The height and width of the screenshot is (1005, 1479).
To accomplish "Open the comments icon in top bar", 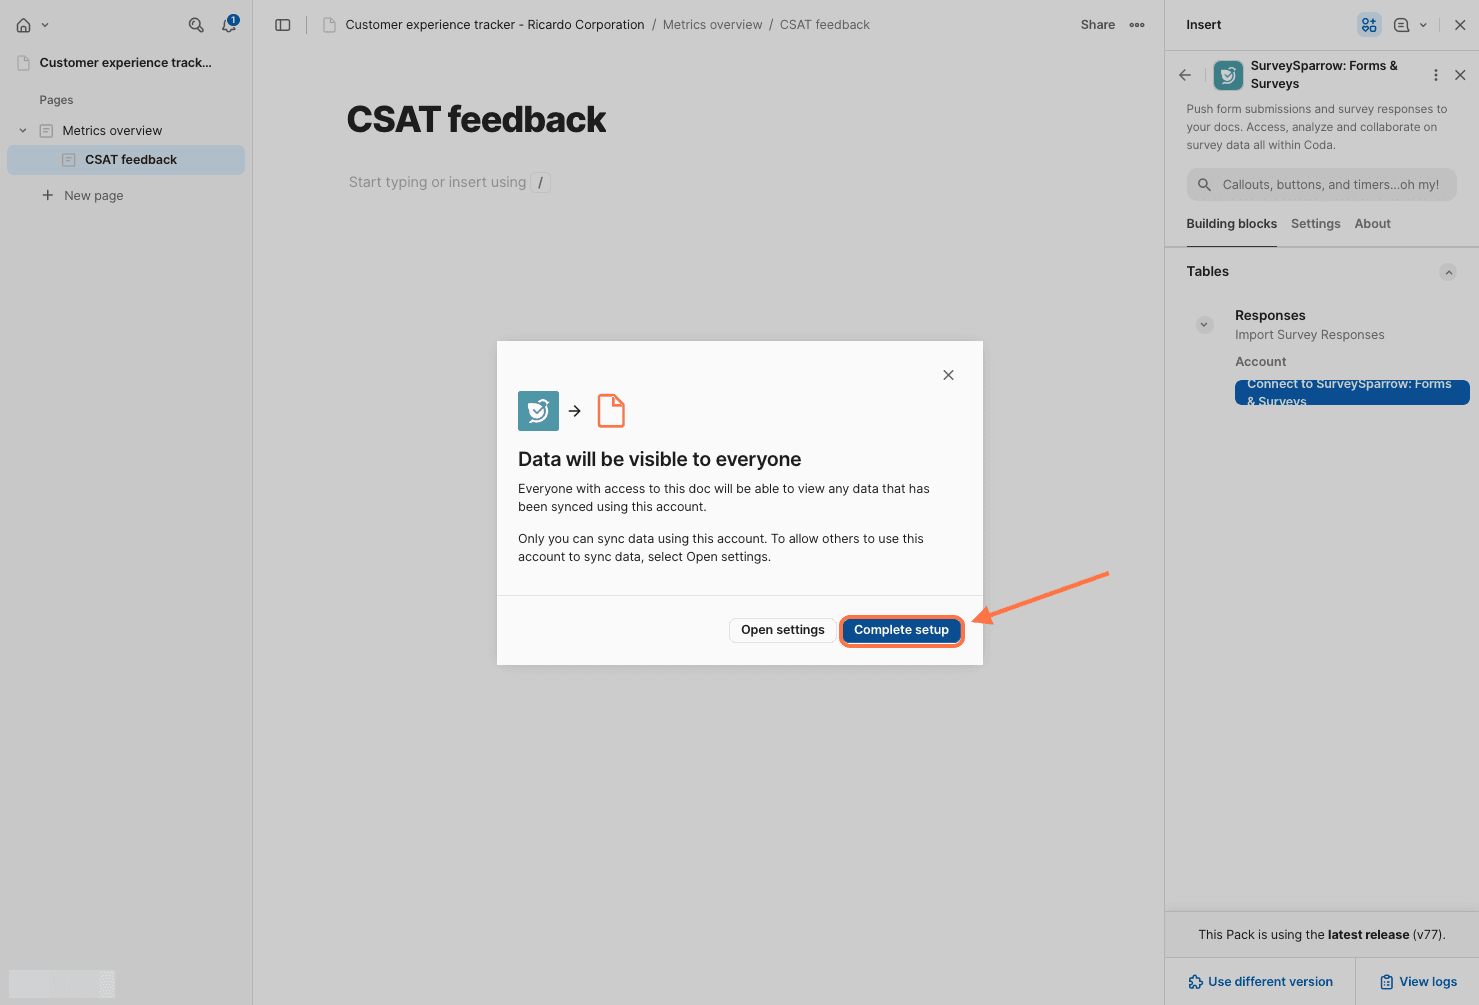I will pos(1401,25).
